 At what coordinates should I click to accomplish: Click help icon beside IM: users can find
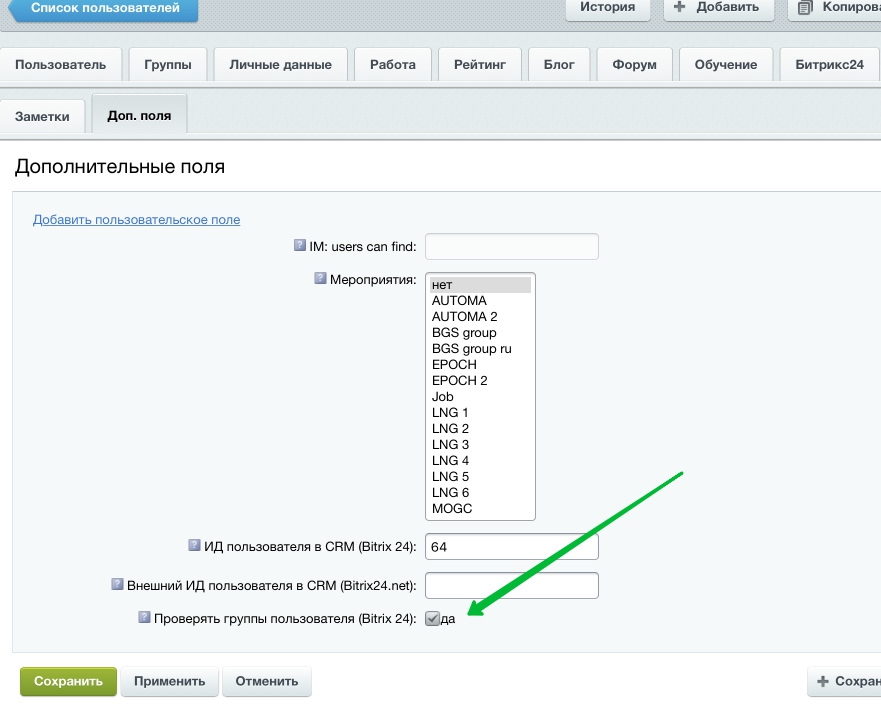tap(299, 246)
